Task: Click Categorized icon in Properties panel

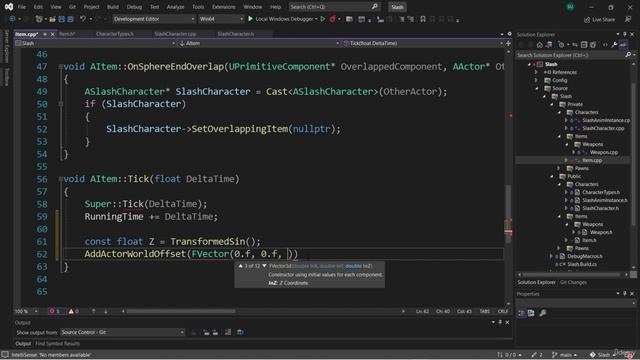Action: [521, 313]
